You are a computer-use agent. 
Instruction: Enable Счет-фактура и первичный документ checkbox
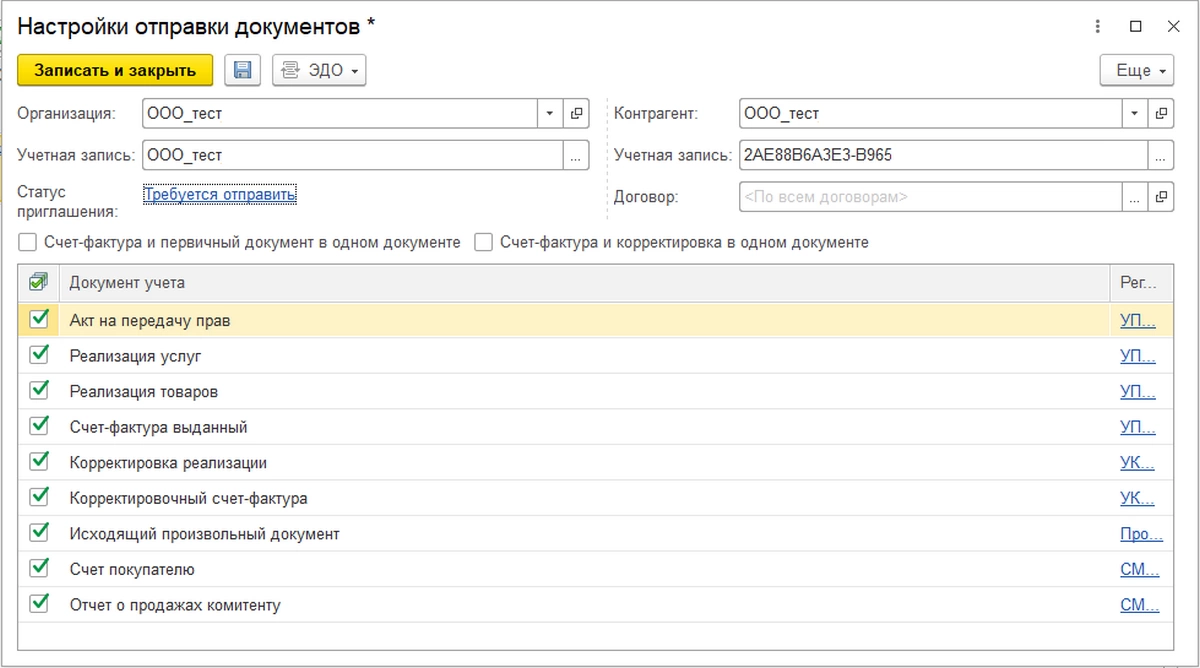pyautogui.click(x=28, y=242)
